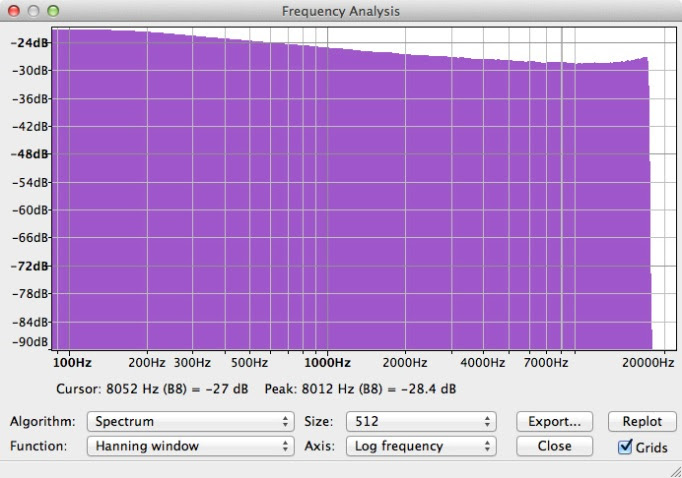Click the Frequency Analysis window title
This screenshot has width=682, height=478.
click(341, 11)
